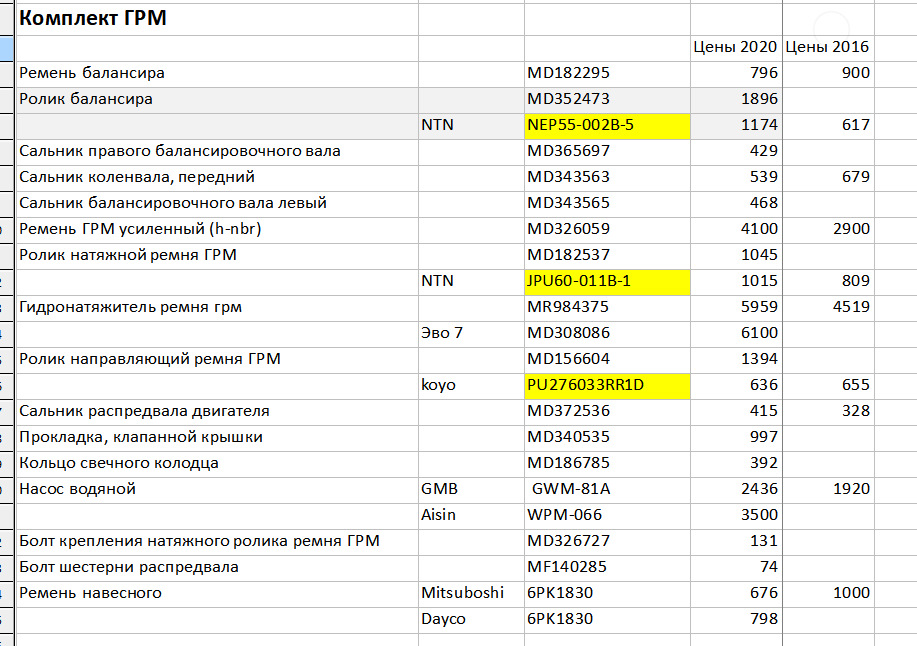
Task: Click price 798 in Dayco row
Action: coord(736,620)
